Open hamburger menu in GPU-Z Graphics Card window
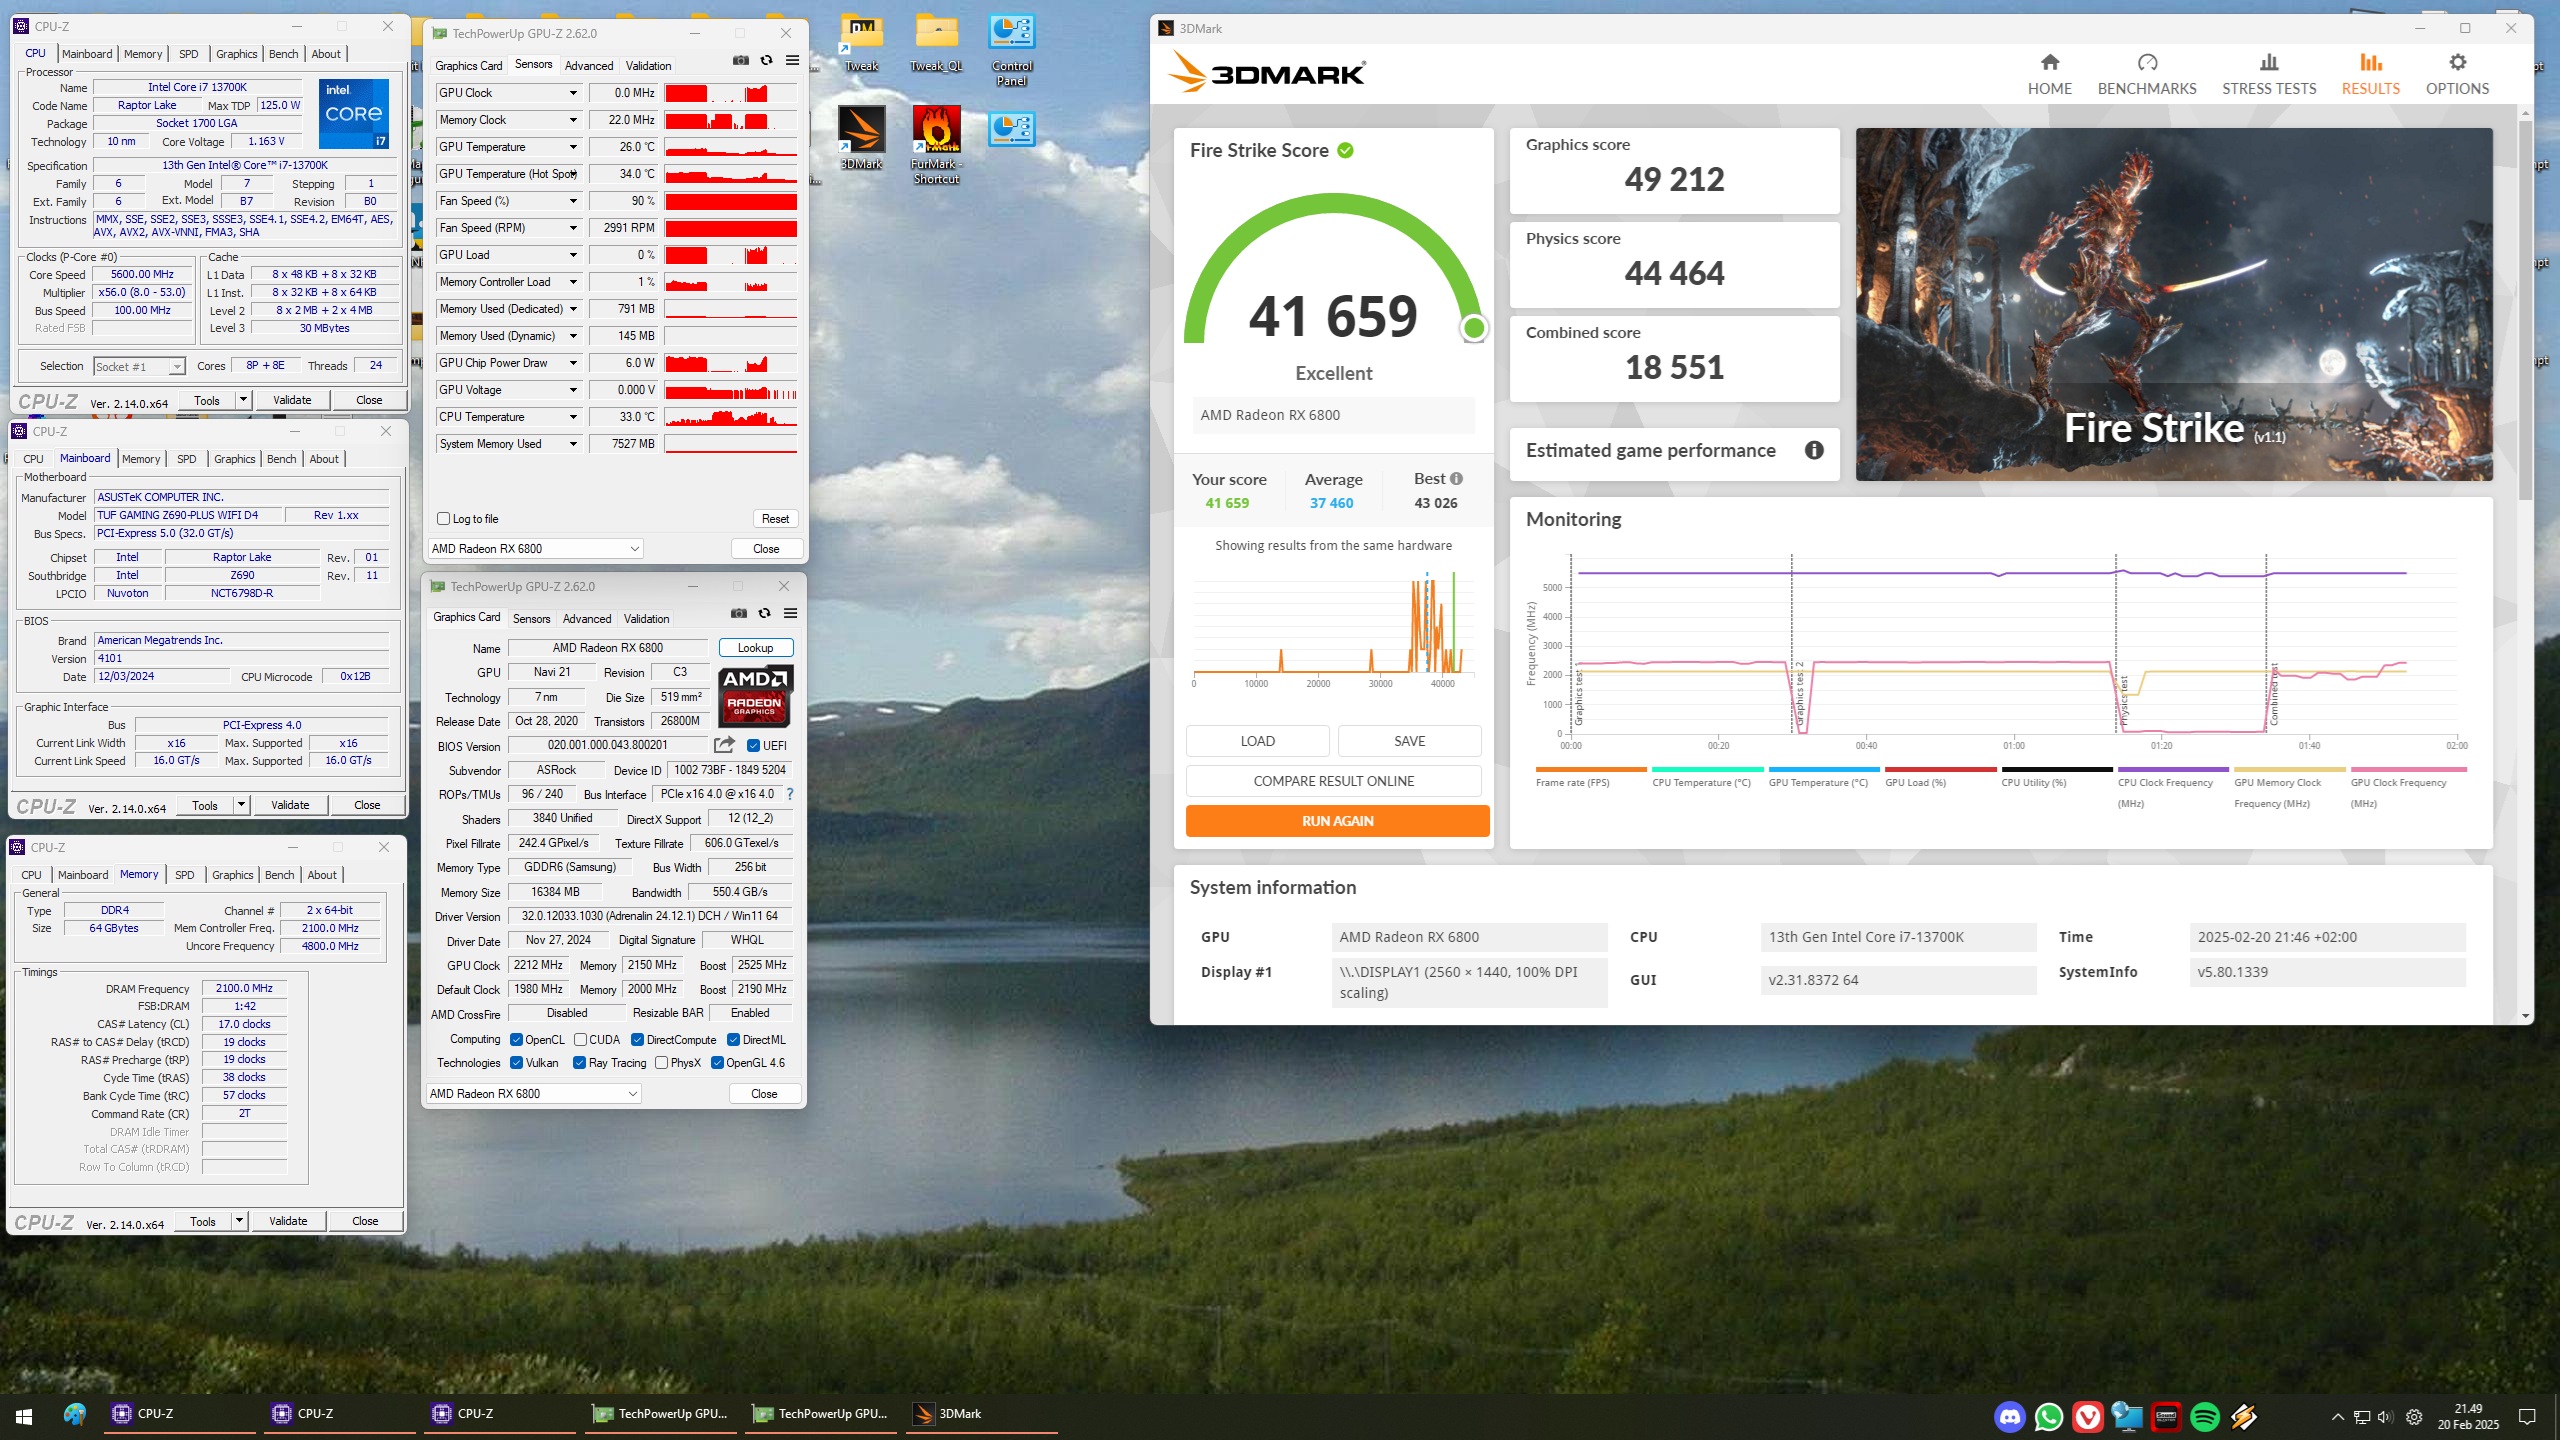Viewport: 2560px width, 1440px height. pos(790,614)
